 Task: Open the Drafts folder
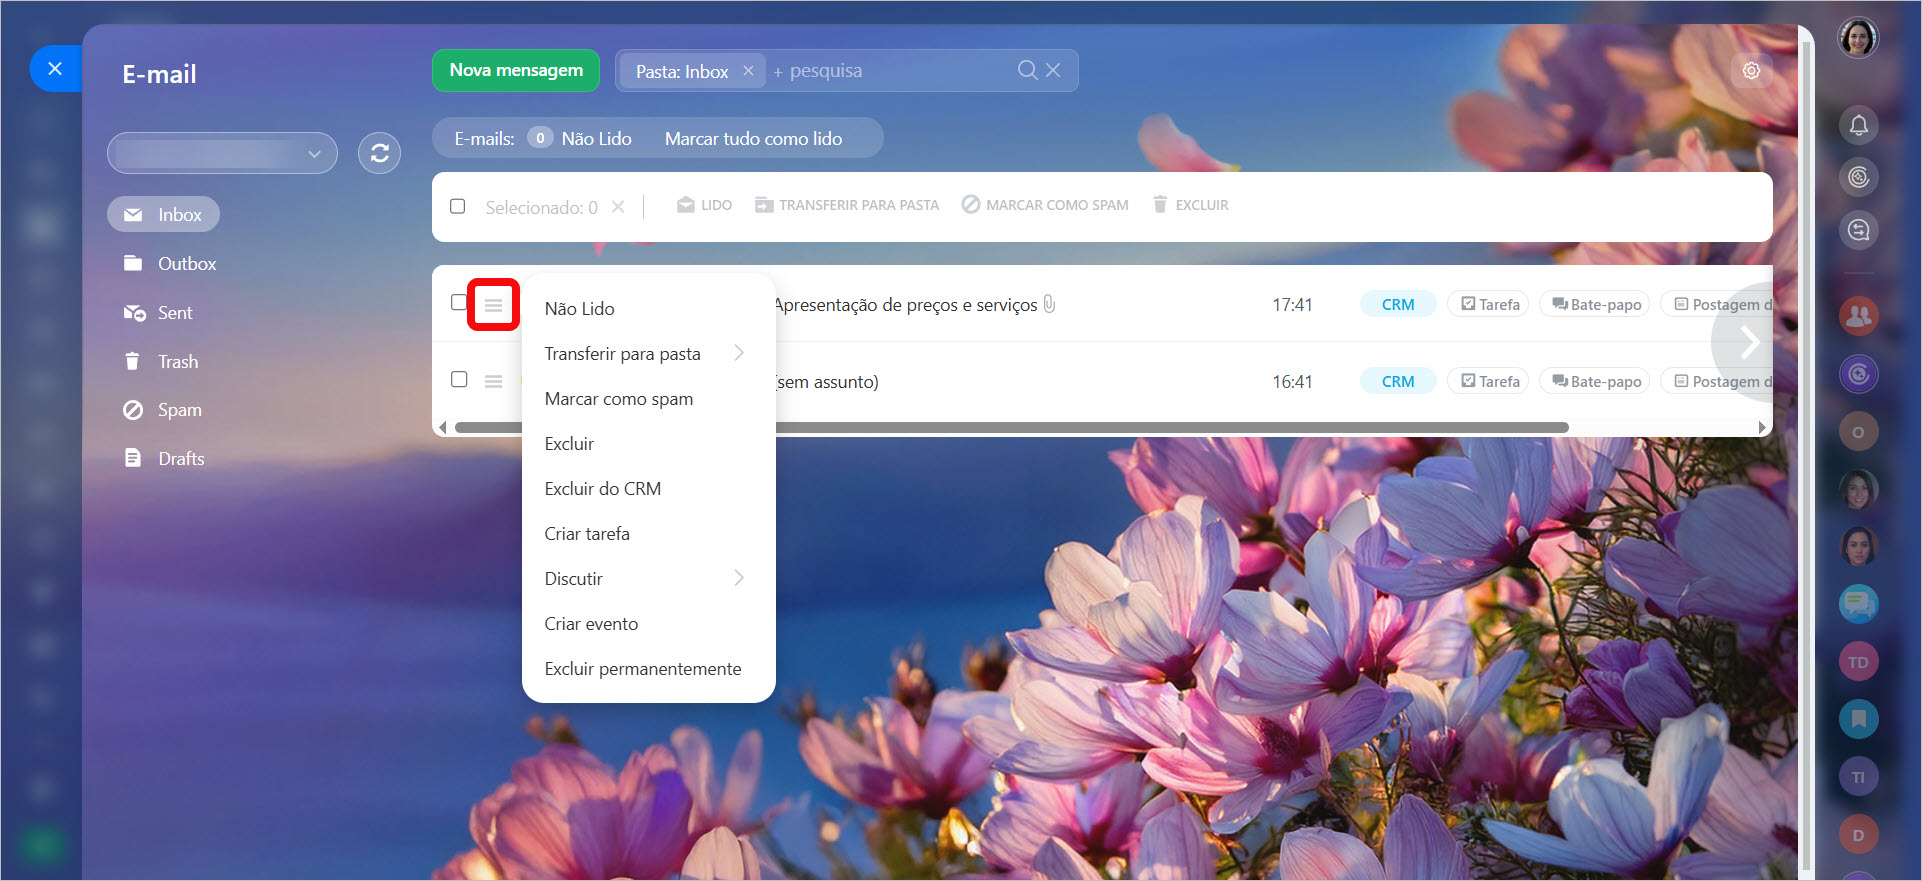(x=164, y=458)
